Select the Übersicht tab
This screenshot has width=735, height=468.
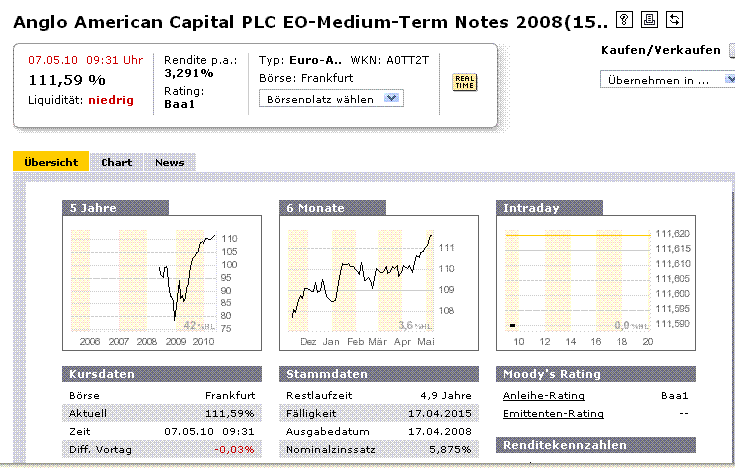tap(51, 162)
